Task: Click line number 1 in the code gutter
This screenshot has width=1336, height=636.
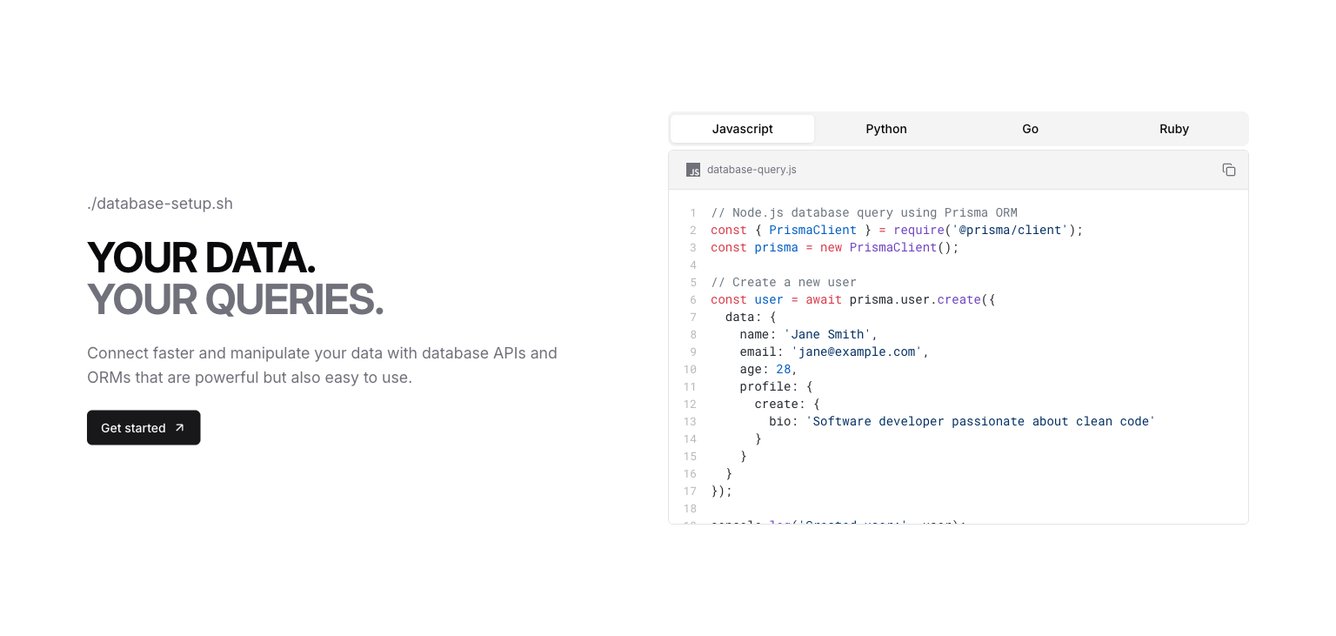Action: point(692,213)
